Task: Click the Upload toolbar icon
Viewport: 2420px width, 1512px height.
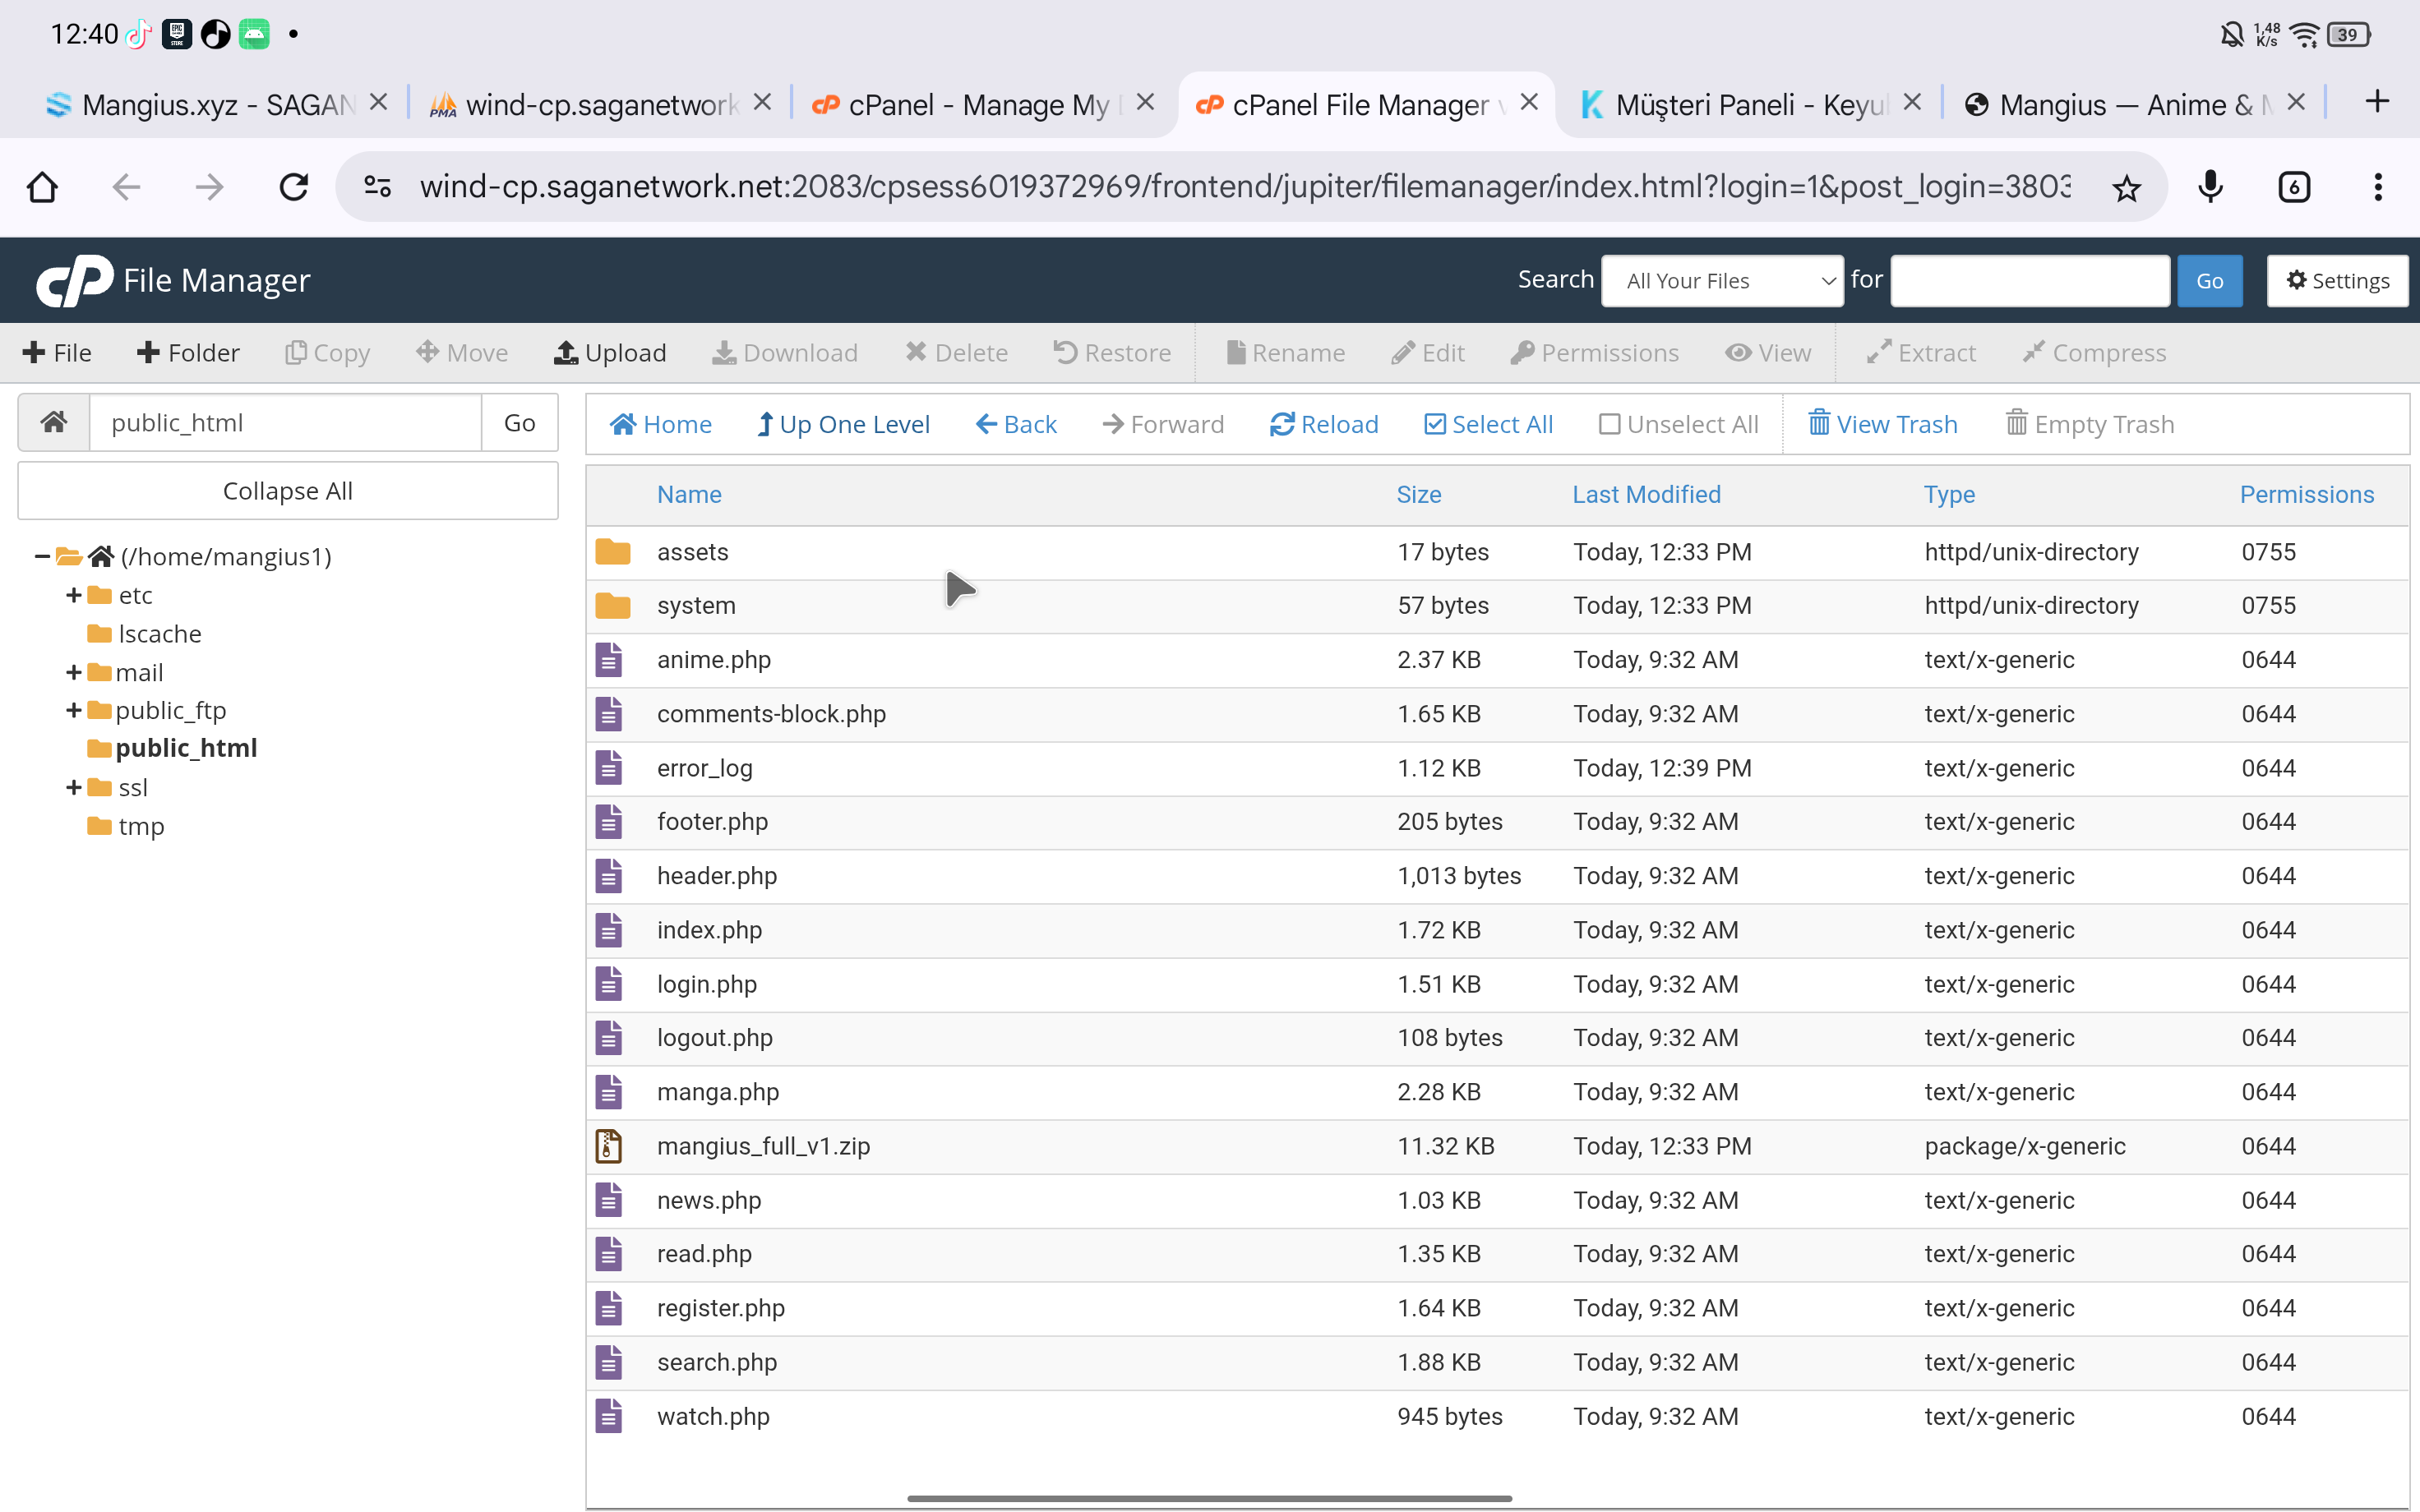Action: (x=566, y=353)
